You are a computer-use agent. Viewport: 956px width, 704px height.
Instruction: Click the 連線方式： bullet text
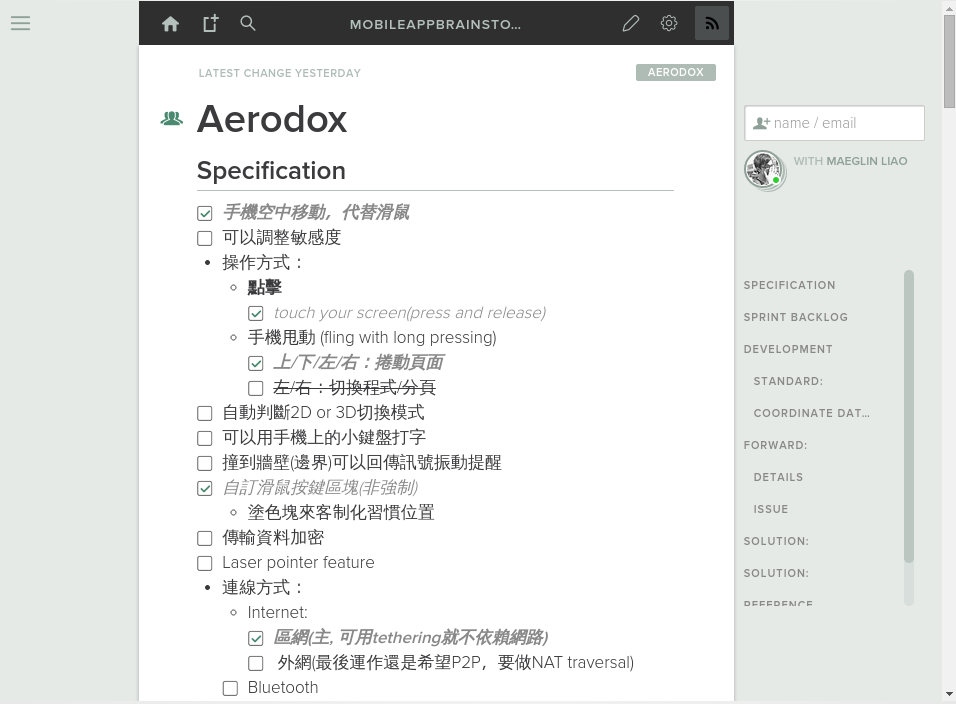click(263, 588)
